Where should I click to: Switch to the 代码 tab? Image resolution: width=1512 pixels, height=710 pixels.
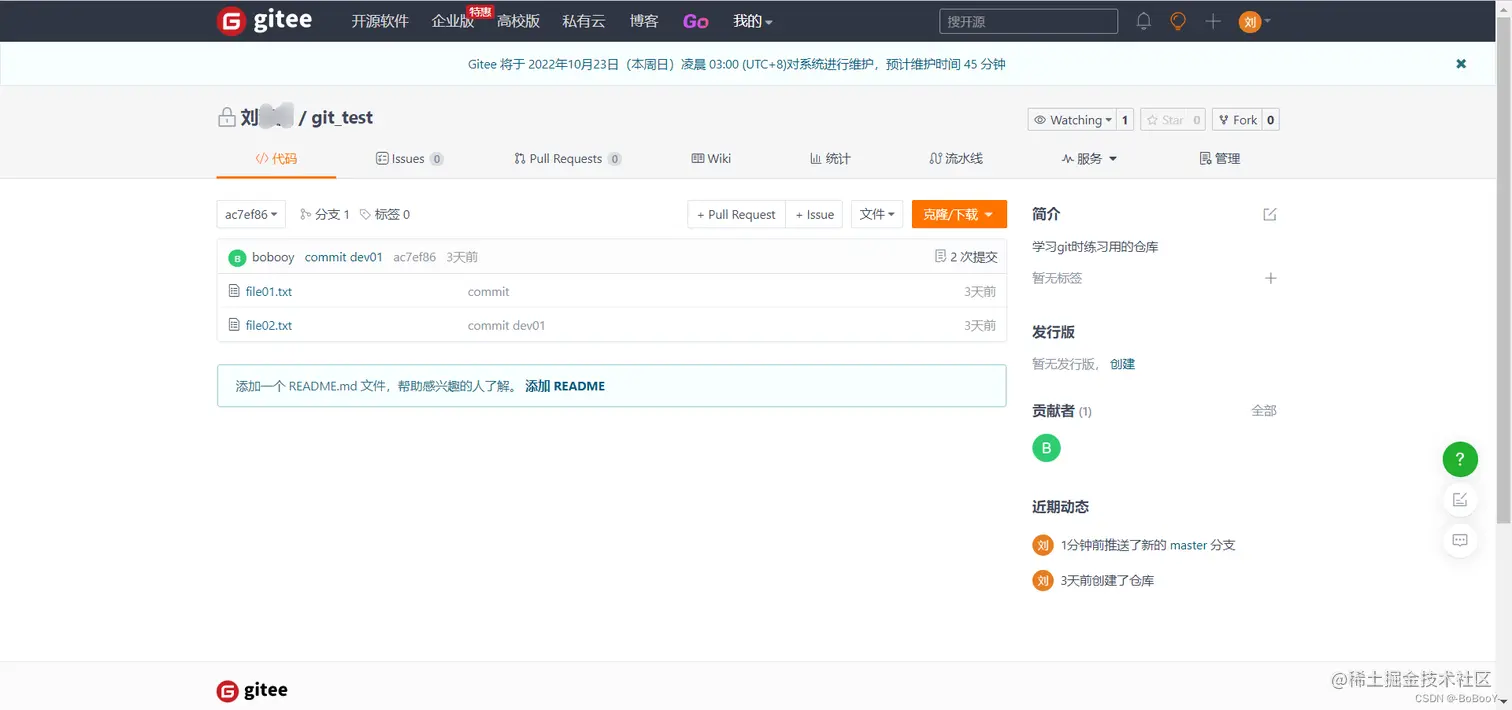click(276, 158)
